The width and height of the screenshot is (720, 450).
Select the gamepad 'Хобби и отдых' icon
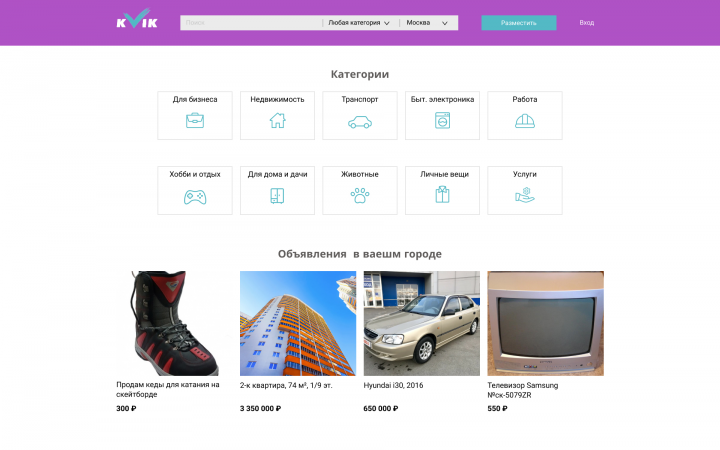pos(195,196)
